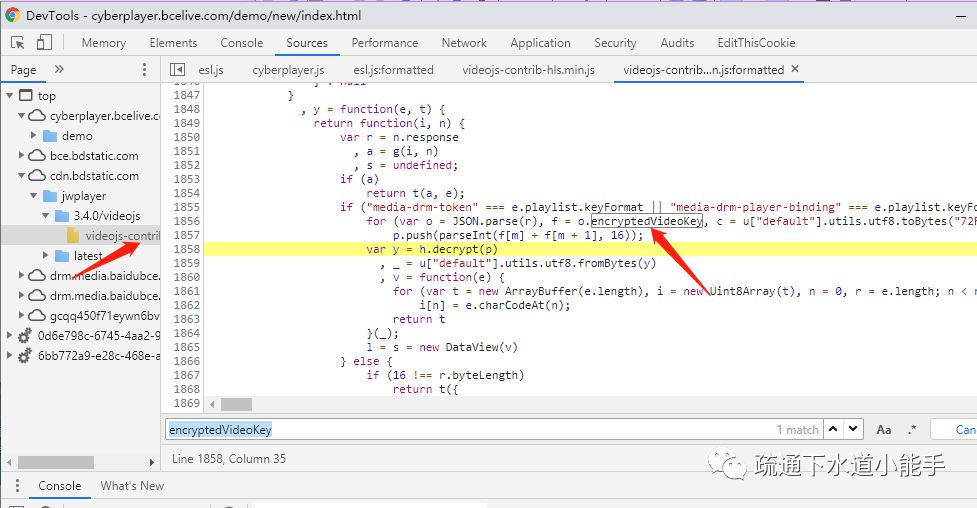Image resolution: width=977 pixels, height=508 pixels.
Task: Expand the bce.bdstatic.com domain node
Action: 21,155
